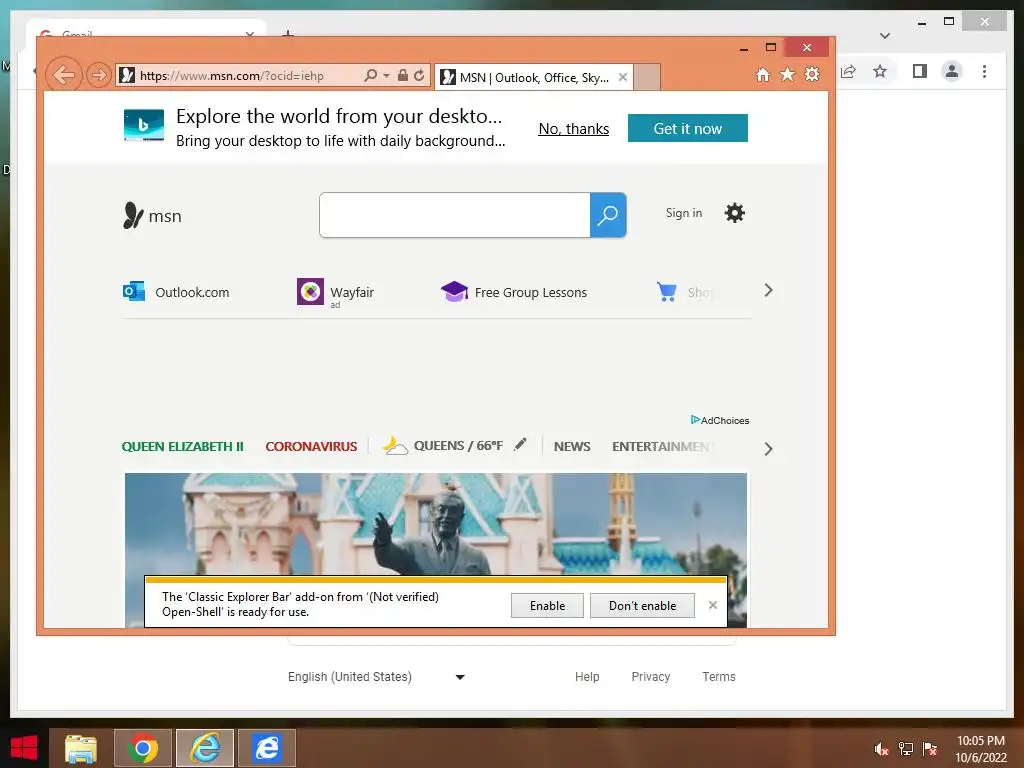Open MSN page settings gear
Screen dimensions: 1024x768
(735, 213)
